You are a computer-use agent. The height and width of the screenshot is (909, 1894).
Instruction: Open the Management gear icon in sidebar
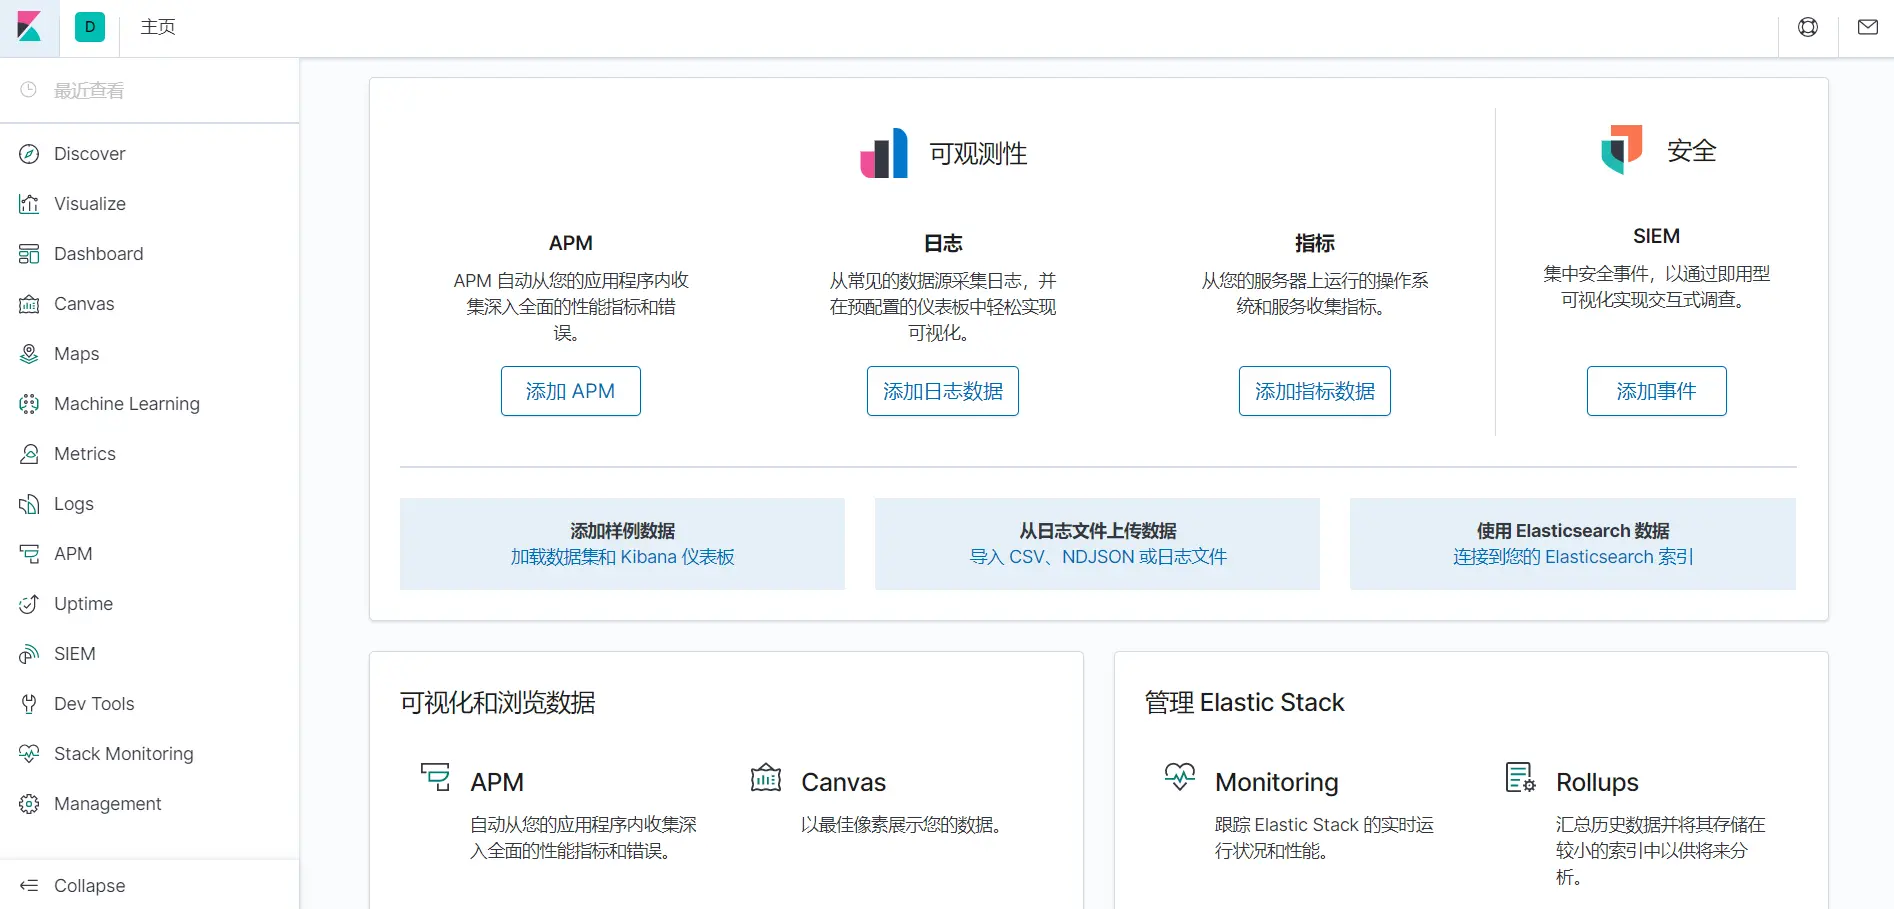(x=29, y=804)
